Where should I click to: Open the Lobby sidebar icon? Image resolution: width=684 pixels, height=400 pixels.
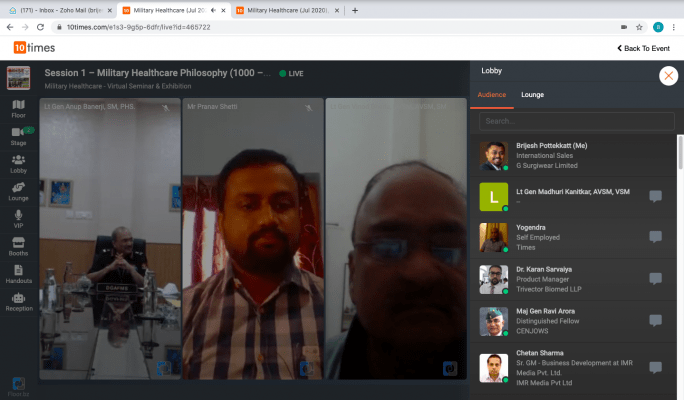click(18, 164)
